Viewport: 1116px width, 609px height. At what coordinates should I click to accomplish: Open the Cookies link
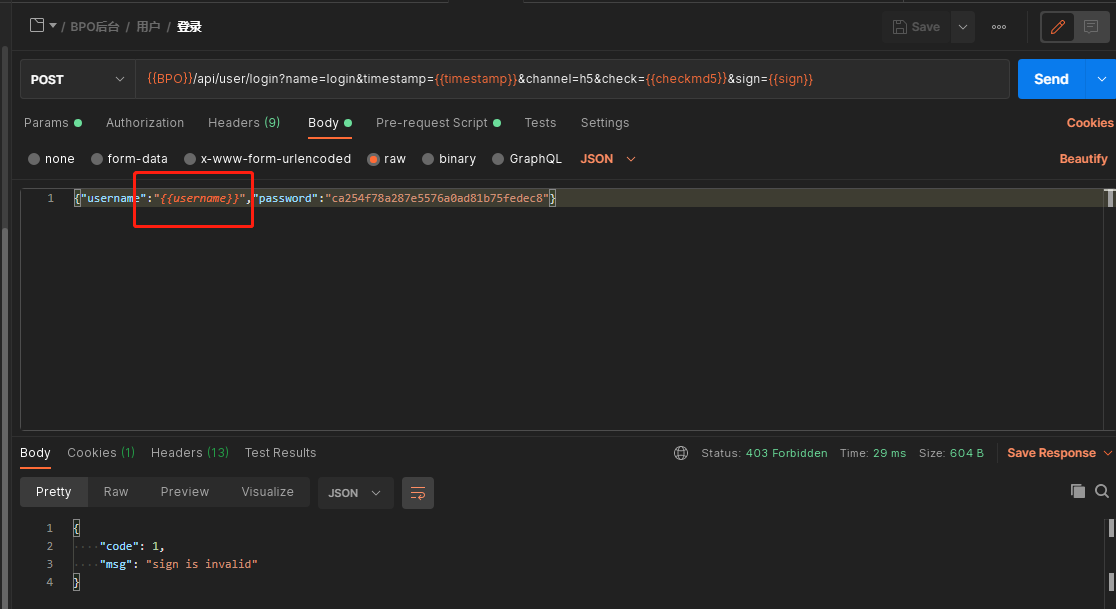[1090, 122]
